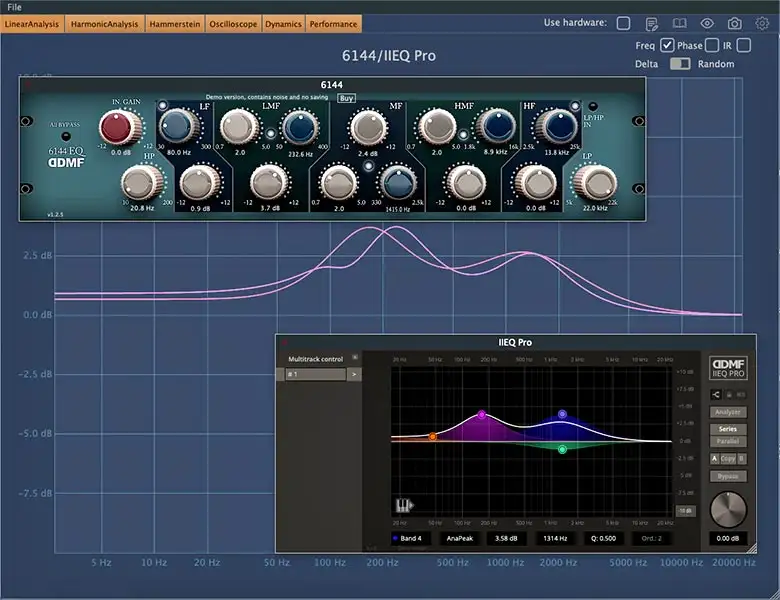
Task: Select multitrack entry # 1
Action: 315,374
